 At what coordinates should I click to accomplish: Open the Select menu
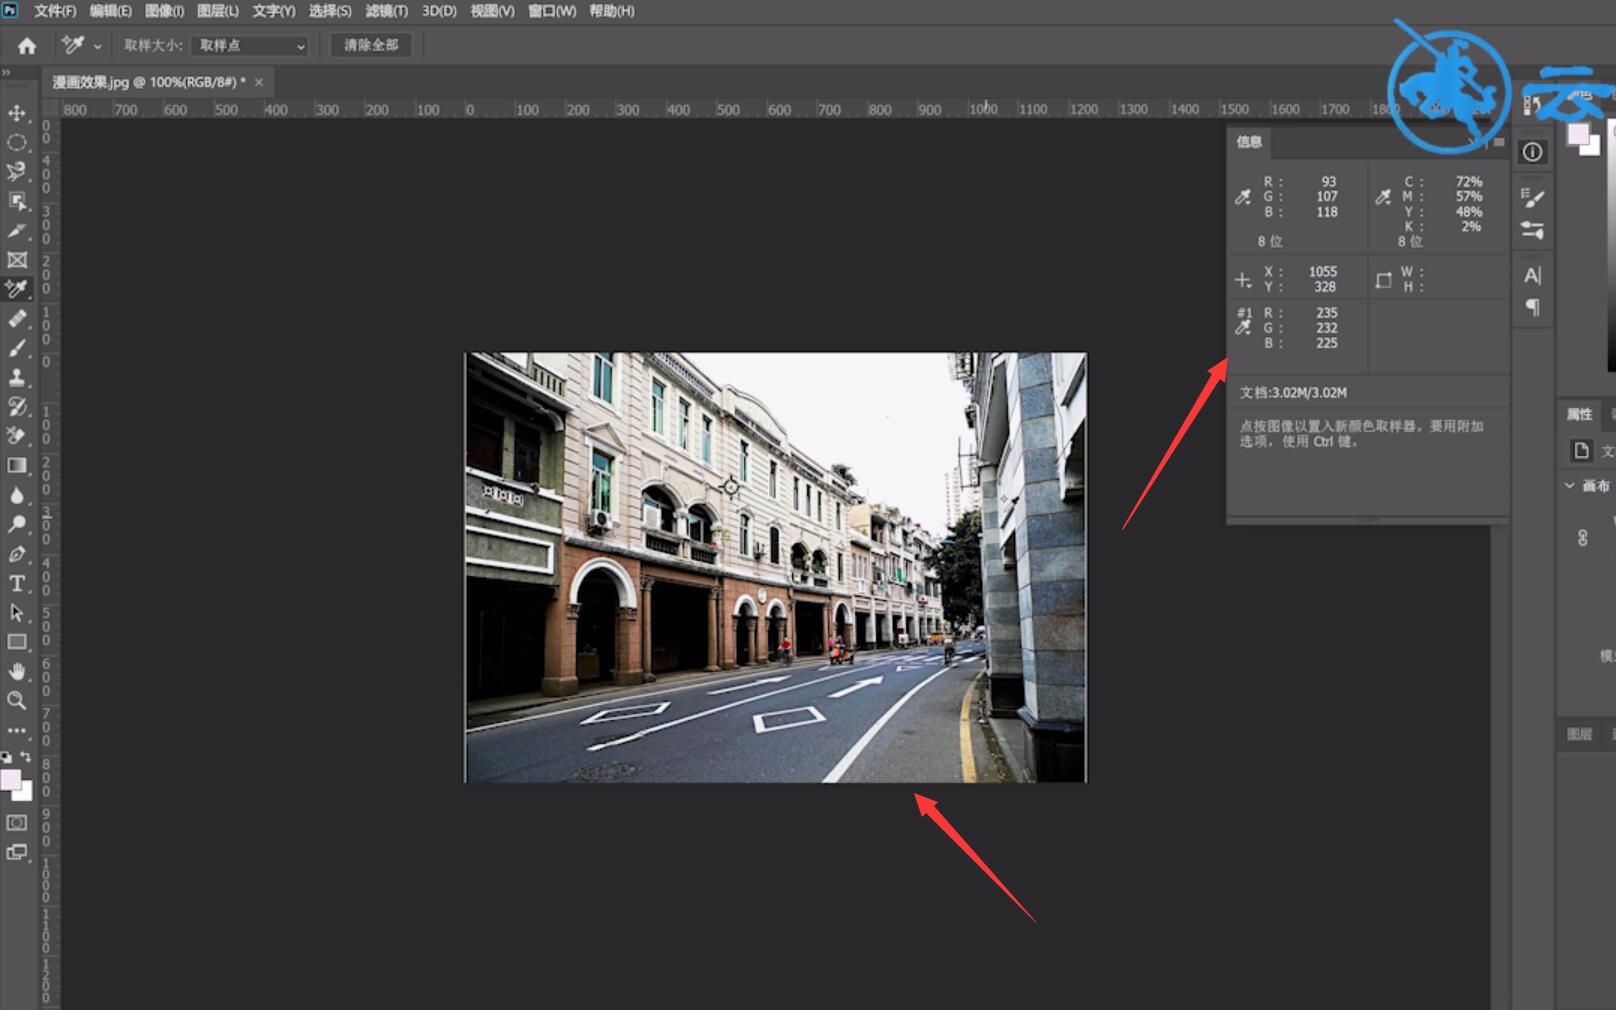330,11
